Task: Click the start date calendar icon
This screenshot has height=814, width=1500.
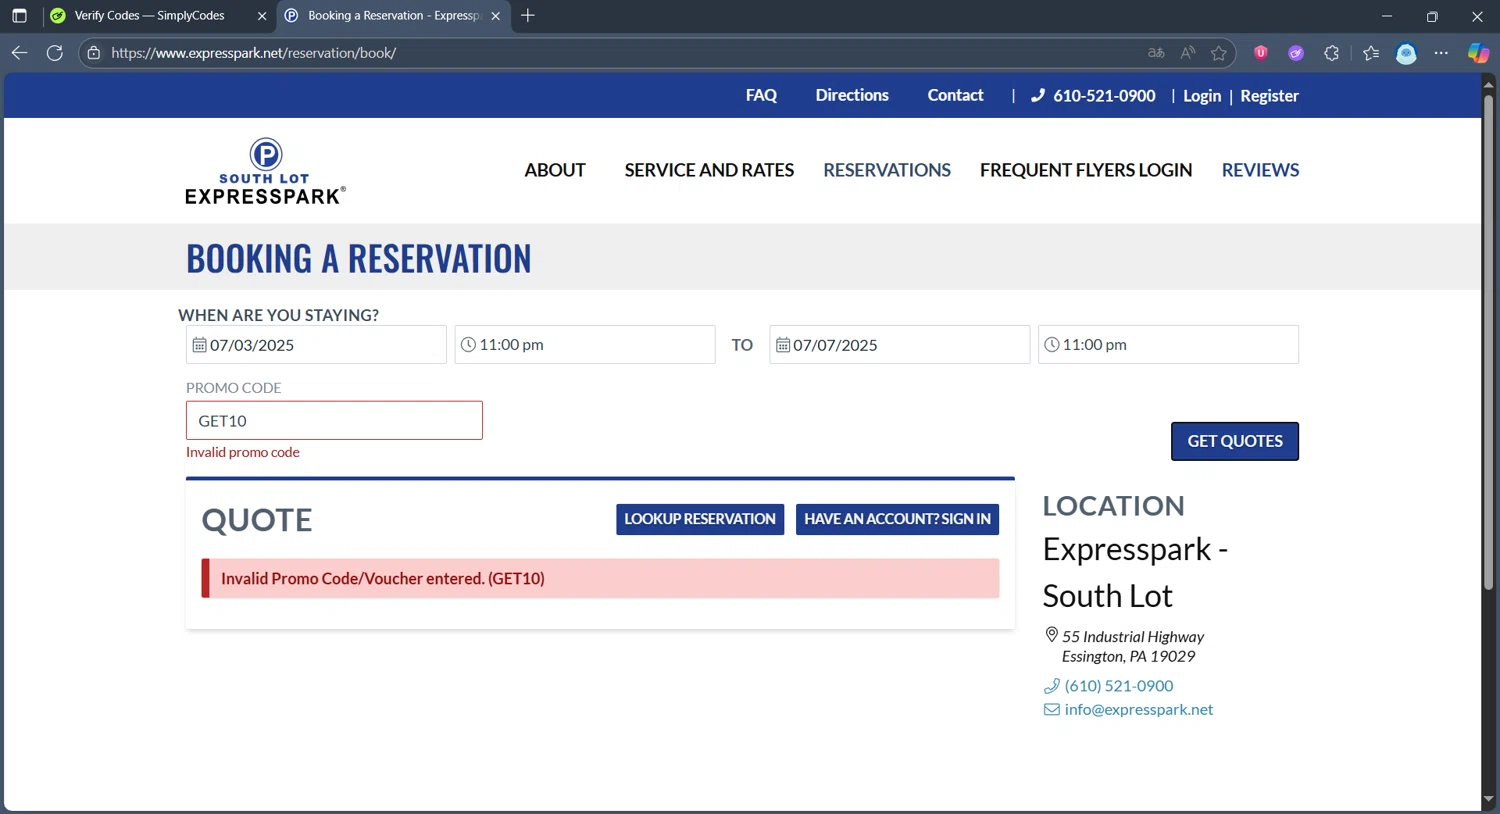Action: [200, 345]
